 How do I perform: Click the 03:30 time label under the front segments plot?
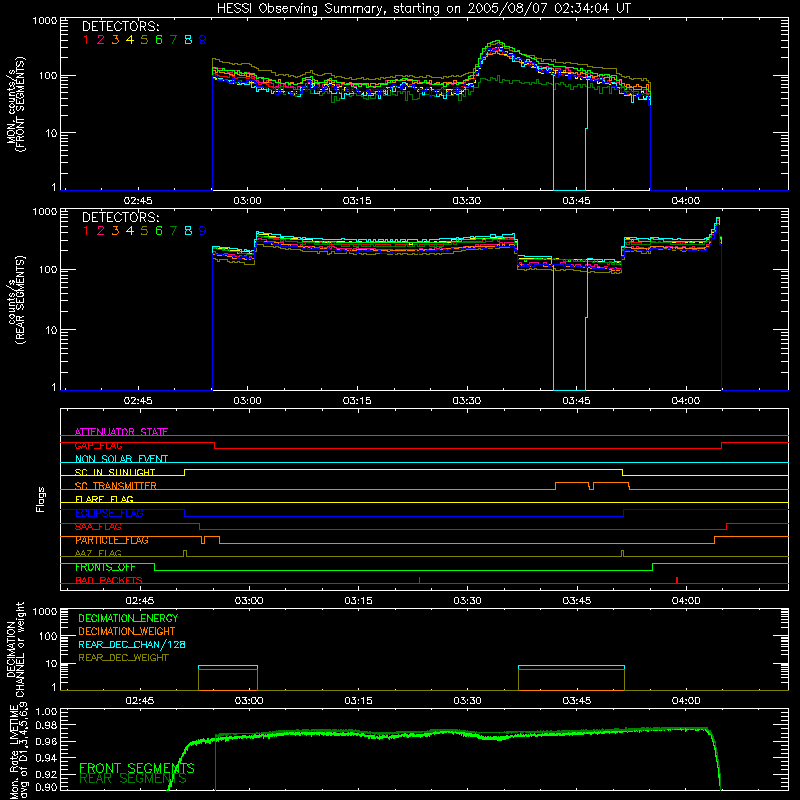pos(466,201)
